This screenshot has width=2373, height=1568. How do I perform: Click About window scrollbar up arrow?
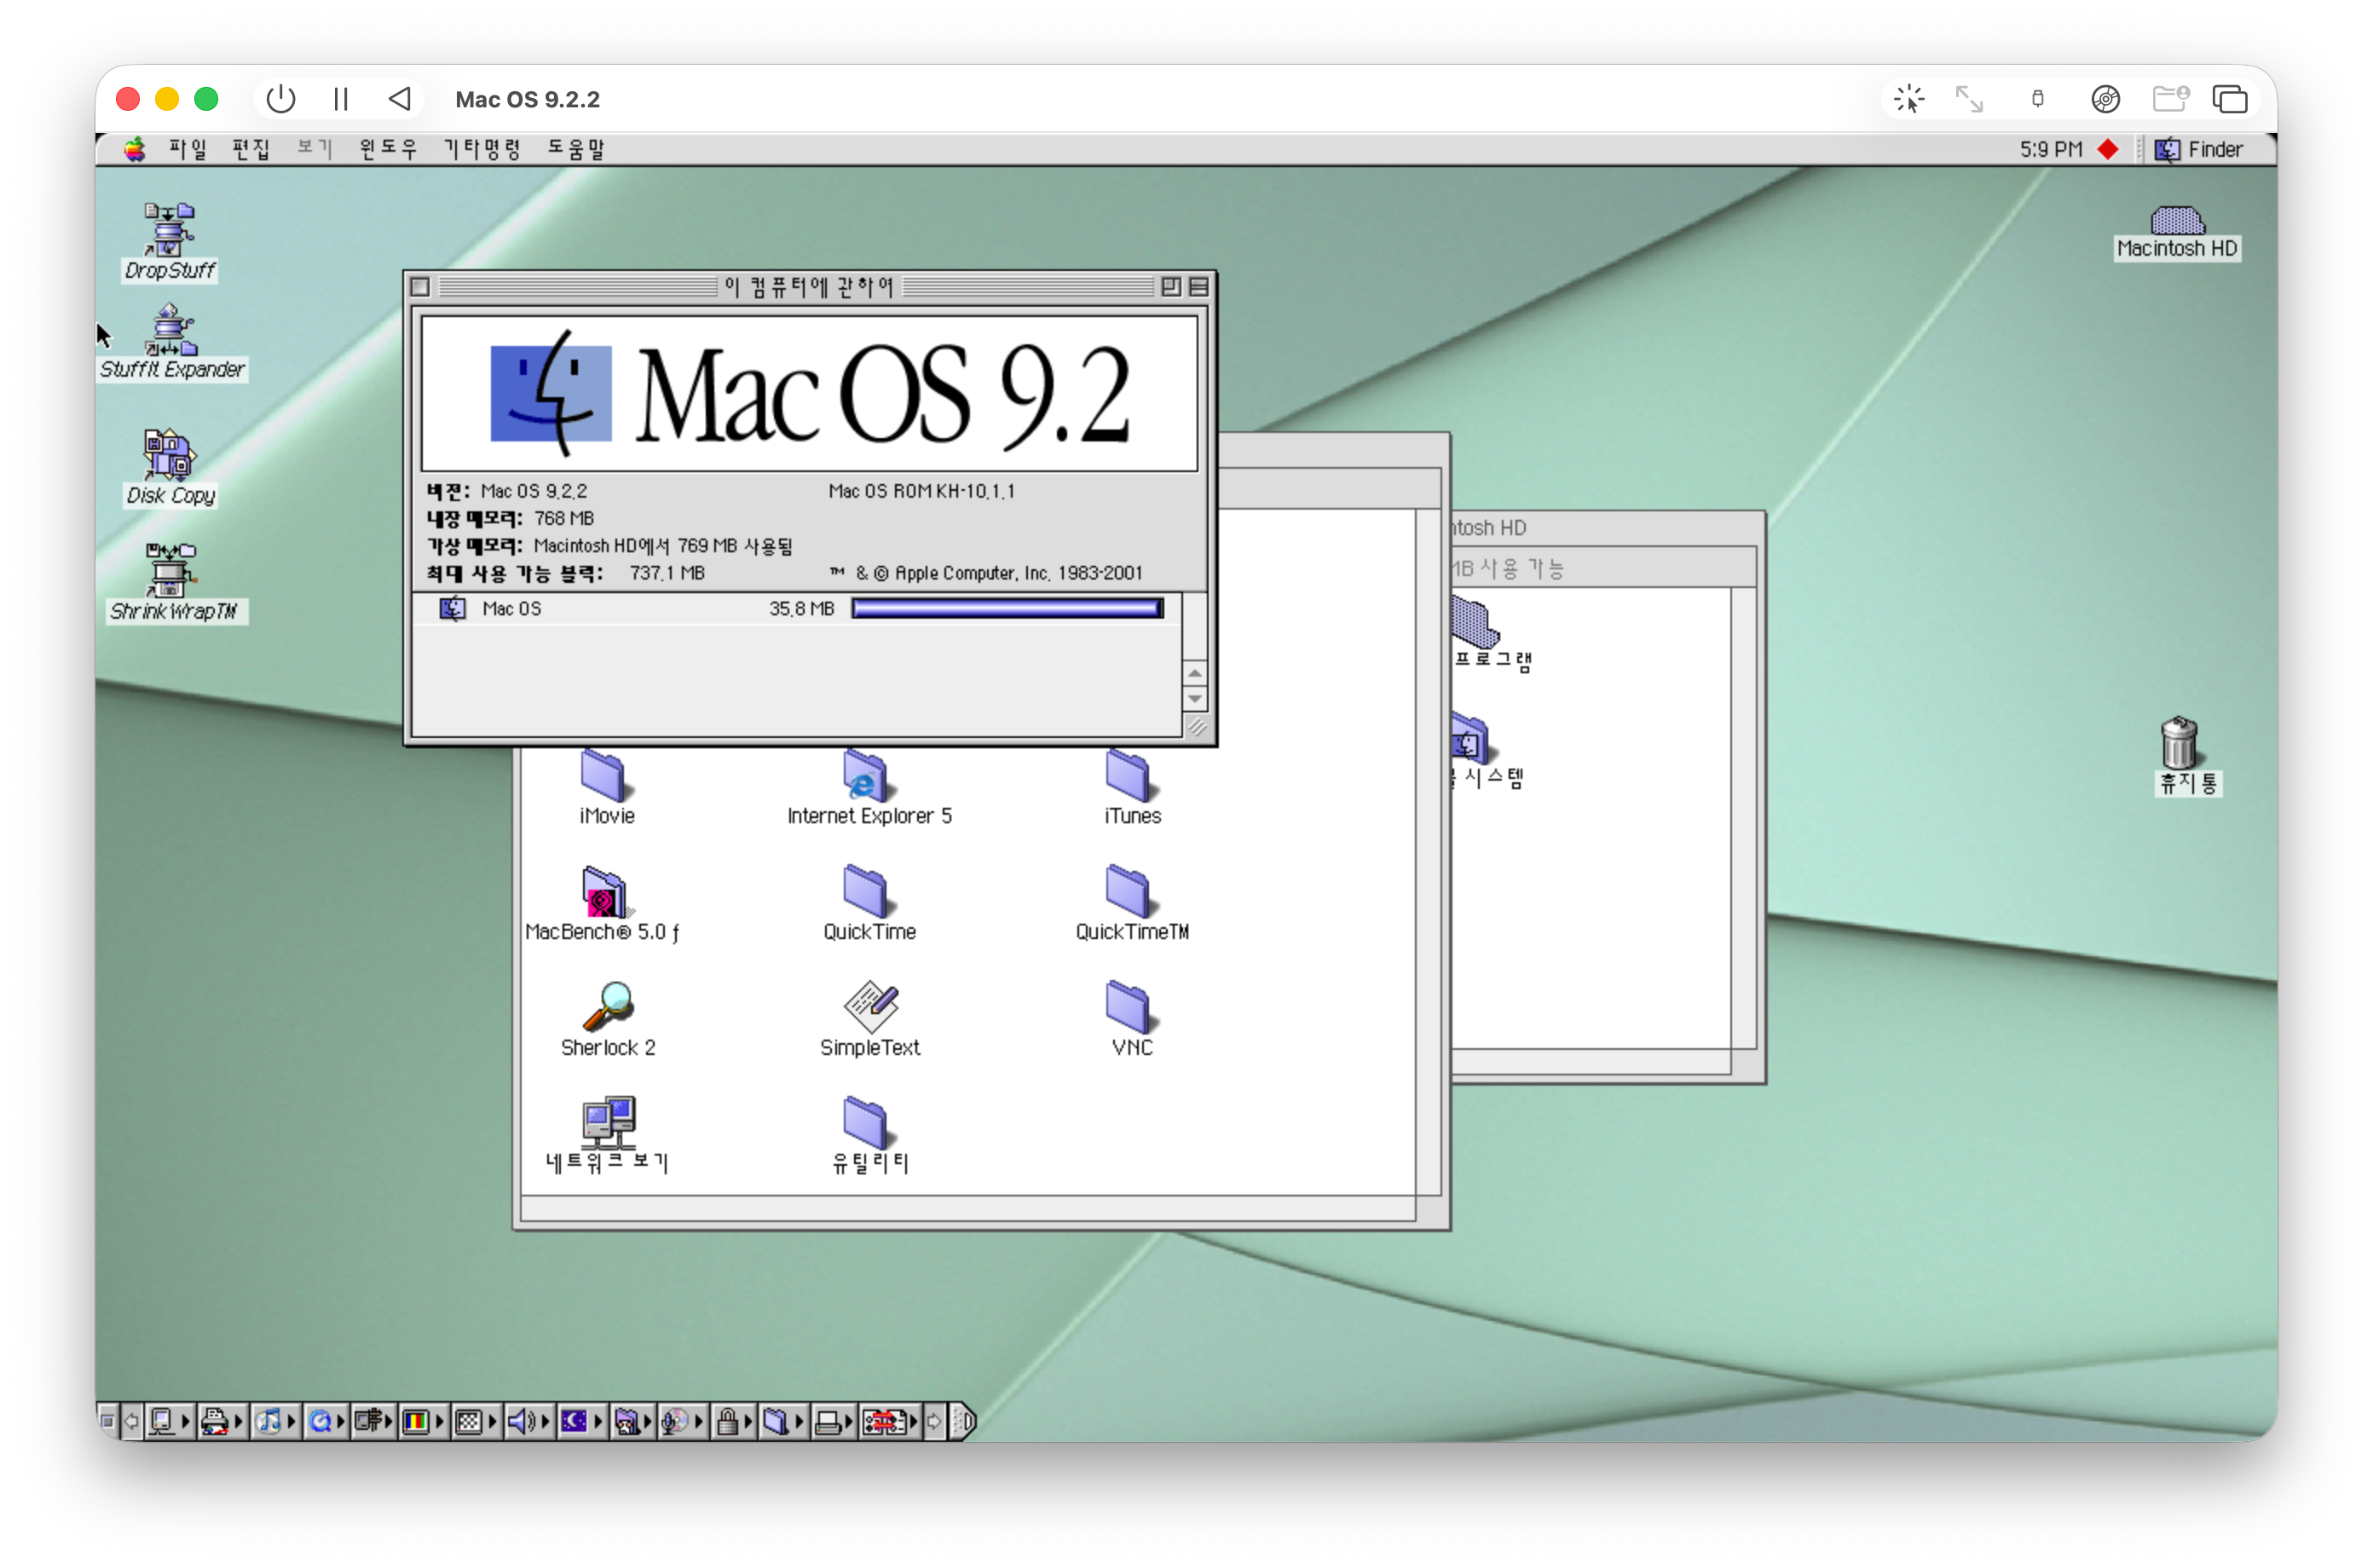coord(1194,673)
